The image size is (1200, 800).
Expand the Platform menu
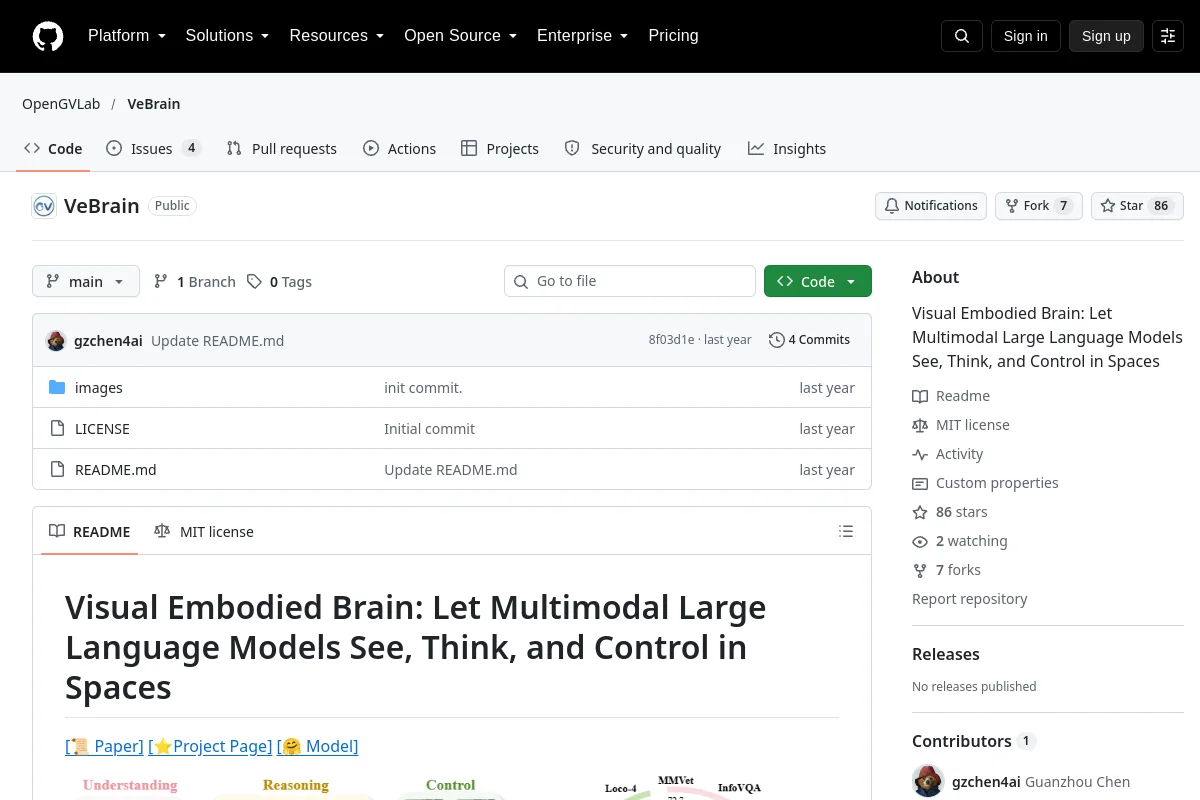(127, 36)
